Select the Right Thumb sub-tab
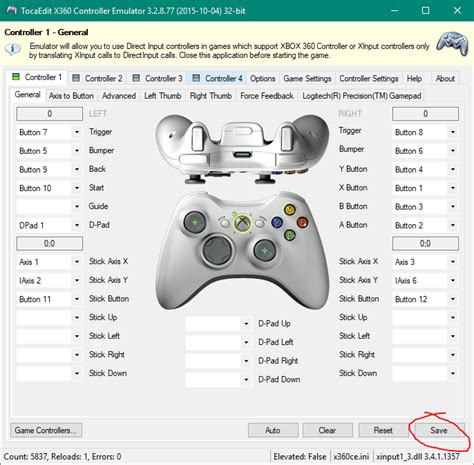This screenshot has width=474, height=465. 211,96
